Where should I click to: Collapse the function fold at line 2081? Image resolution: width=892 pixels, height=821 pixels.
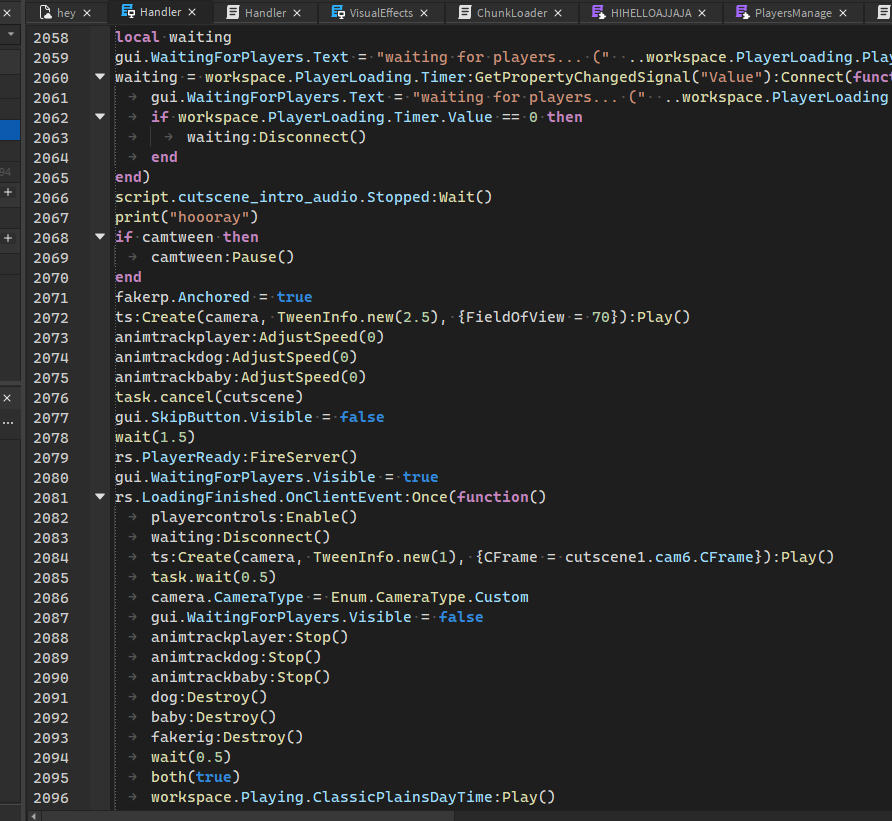click(99, 497)
